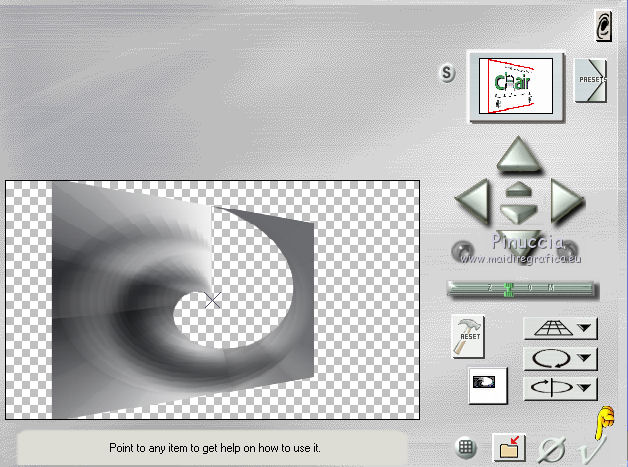Toggle the round grid button

[465, 447]
